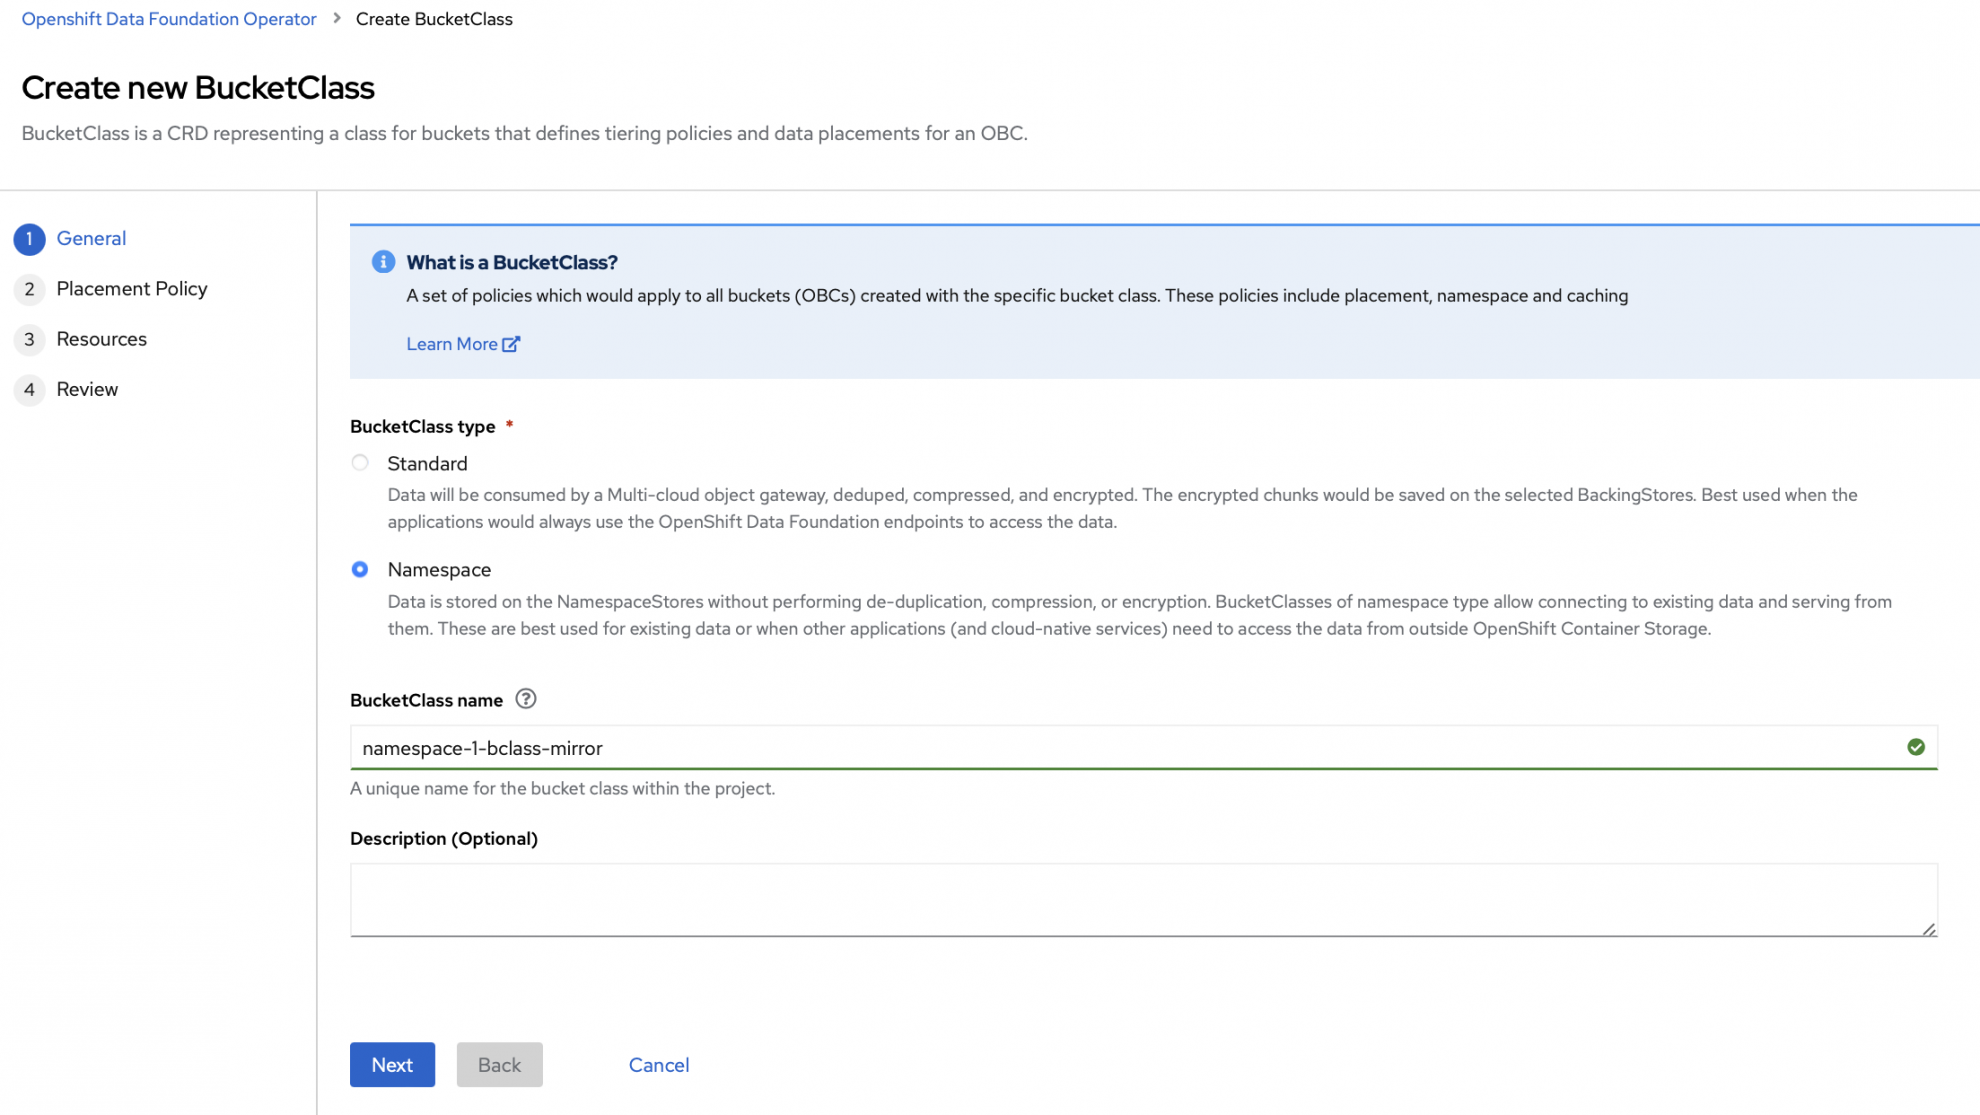Click the step 1 circle for General

(x=30, y=239)
